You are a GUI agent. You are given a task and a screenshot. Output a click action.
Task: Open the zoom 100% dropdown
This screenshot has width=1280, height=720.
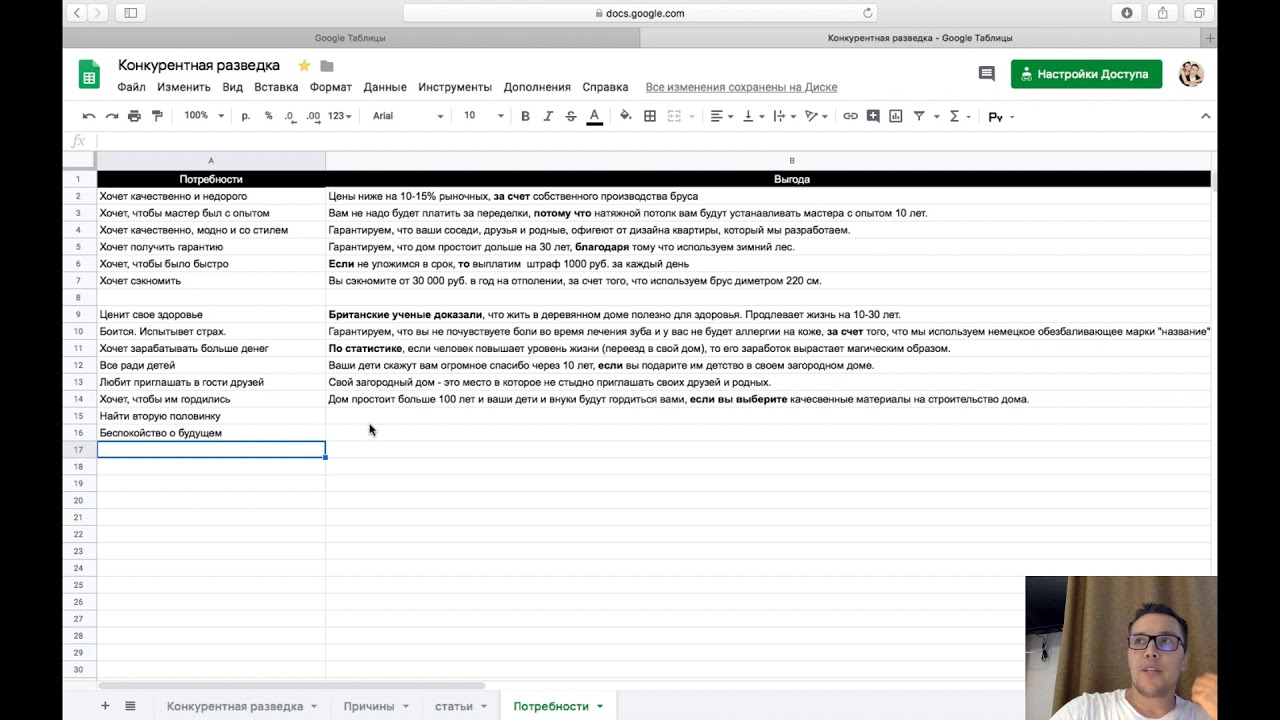tap(204, 116)
